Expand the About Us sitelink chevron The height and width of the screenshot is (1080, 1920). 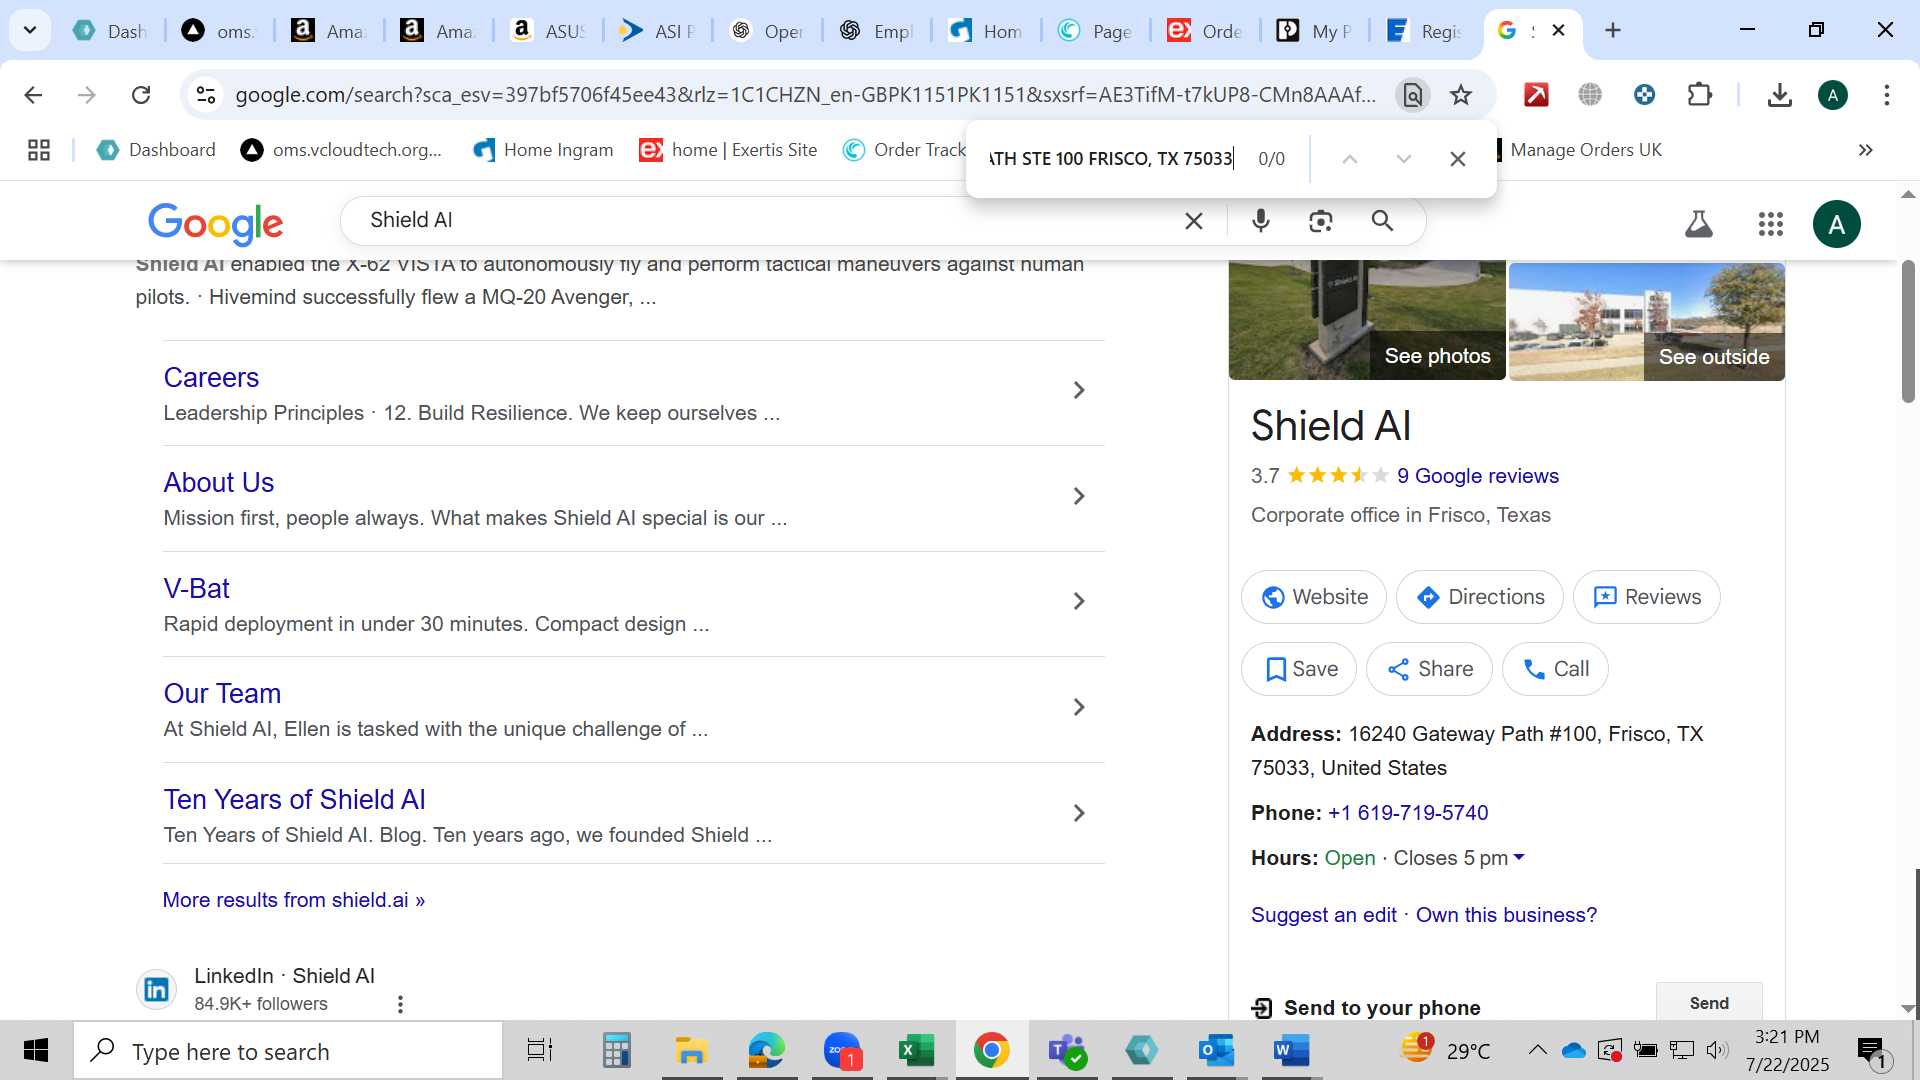pyautogui.click(x=1078, y=496)
